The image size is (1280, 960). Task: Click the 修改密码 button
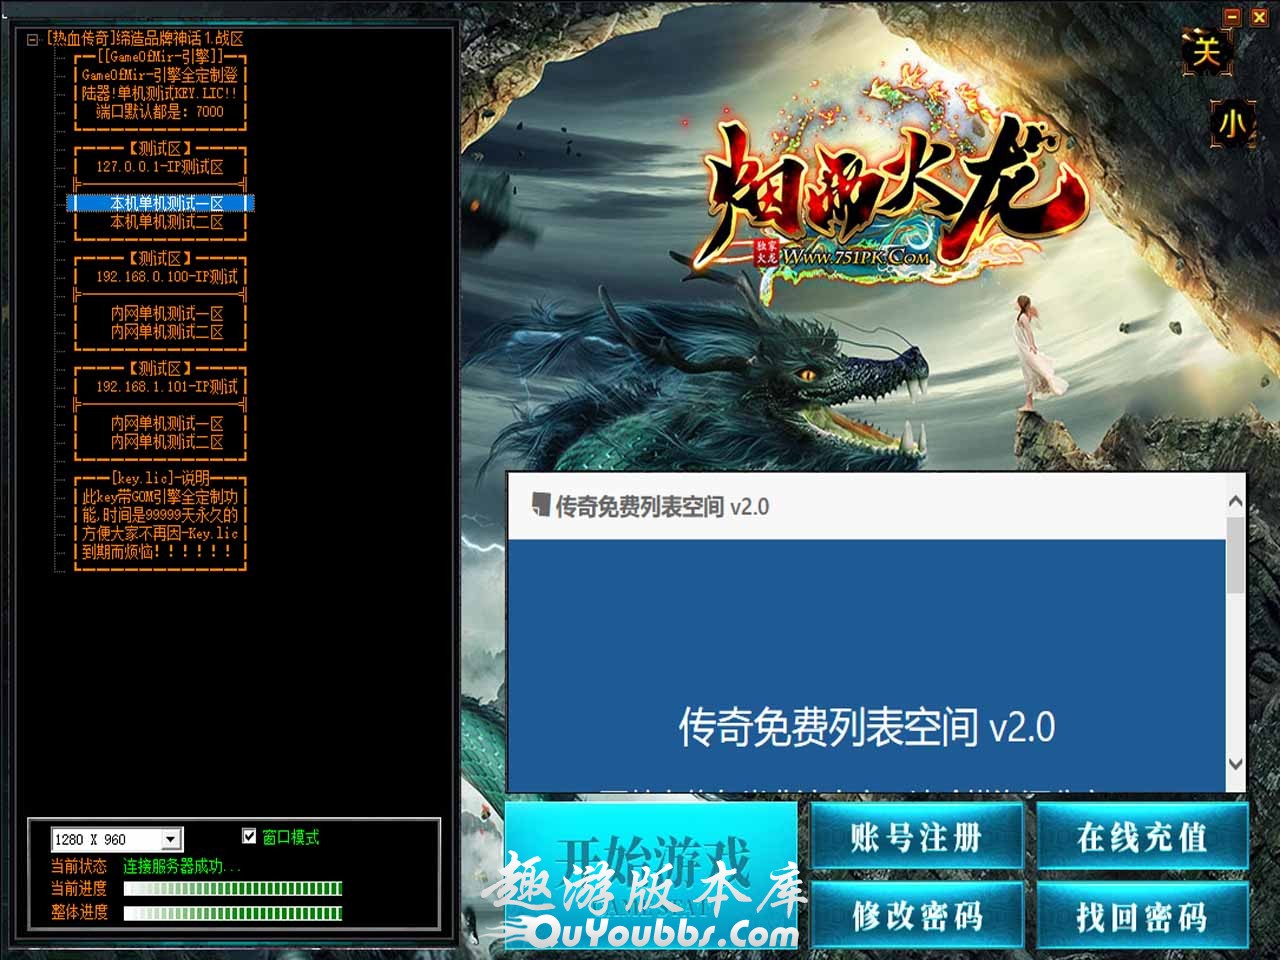point(917,915)
